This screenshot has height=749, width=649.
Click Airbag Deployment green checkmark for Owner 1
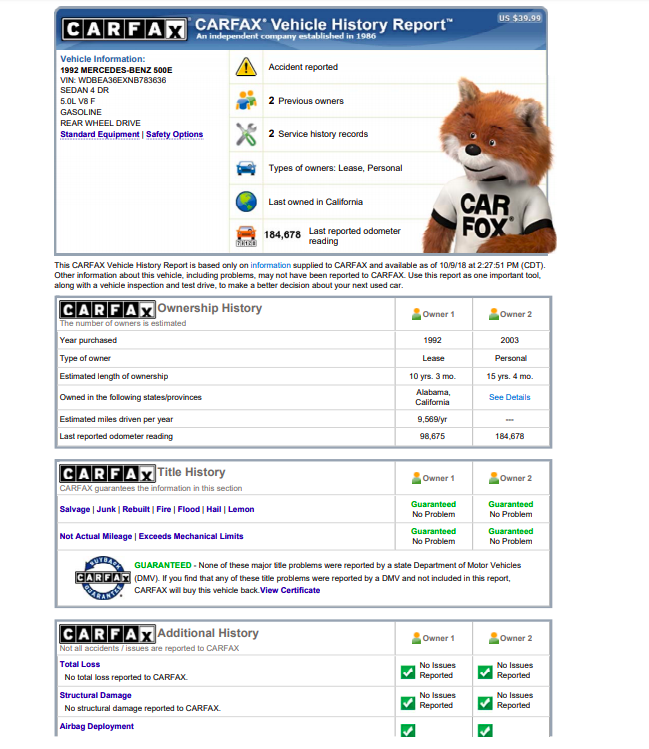408,730
